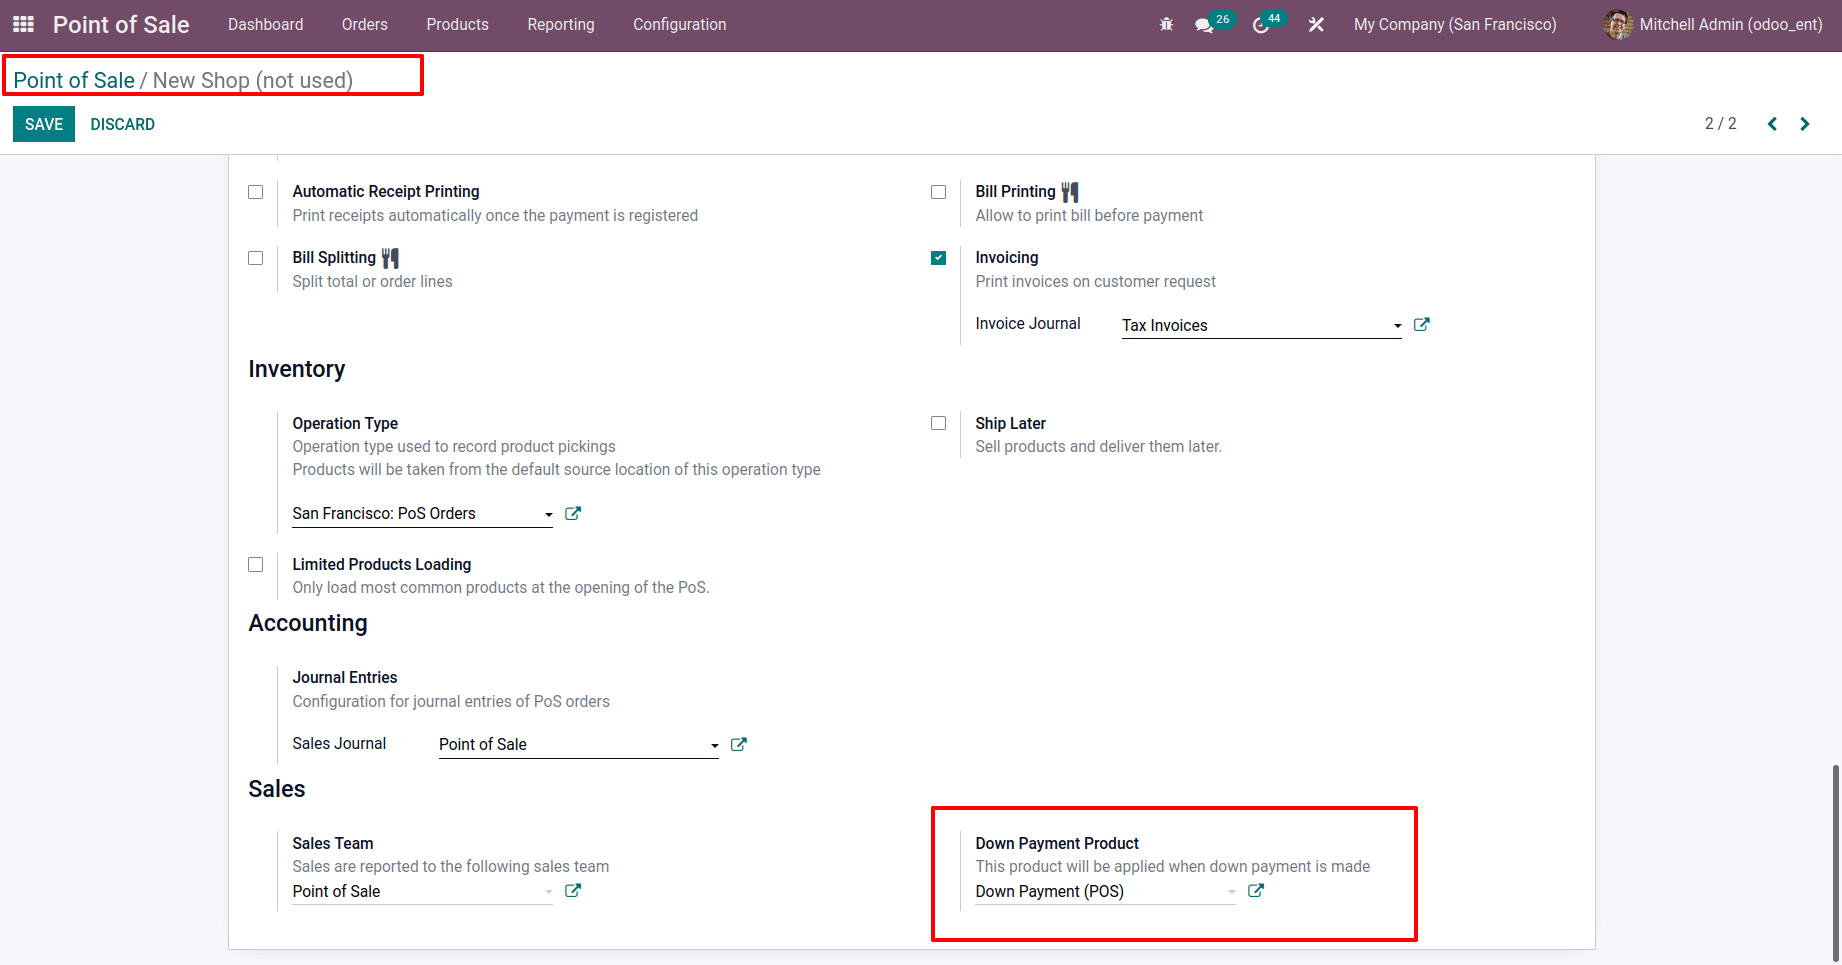Open external link for Invoice Journal
Viewport: 1842px width, 965px height.
click(1422, 325)
